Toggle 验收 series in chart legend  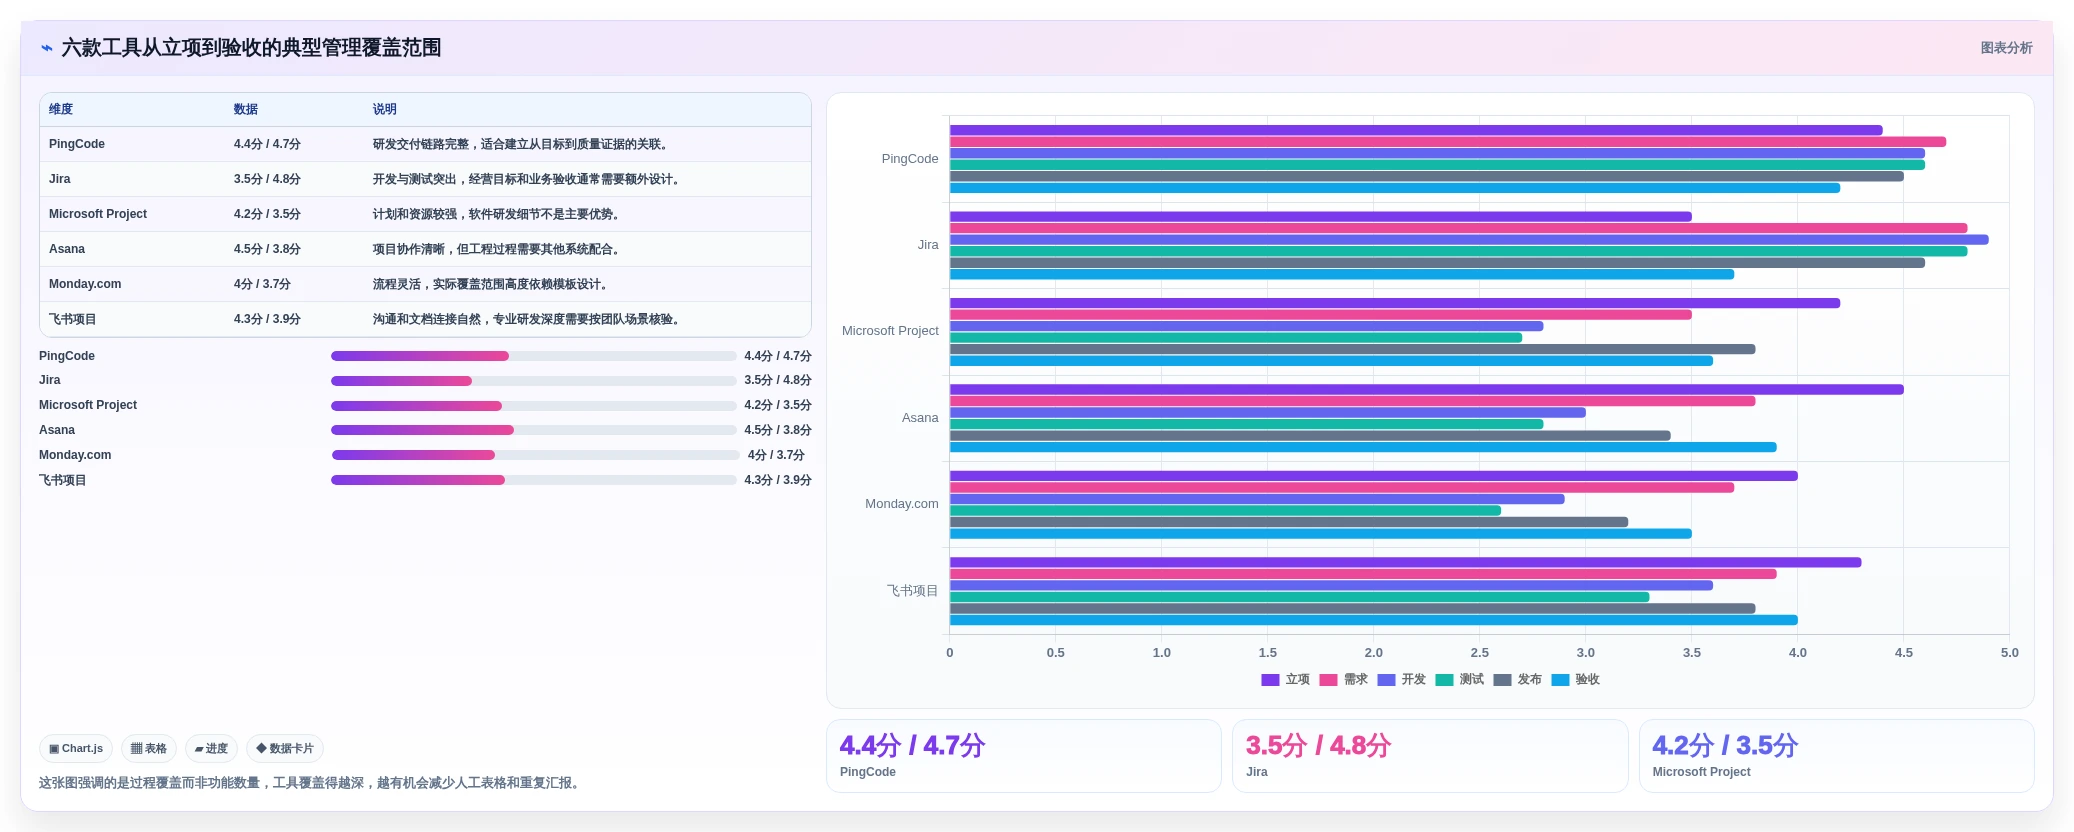point(1575,680)
